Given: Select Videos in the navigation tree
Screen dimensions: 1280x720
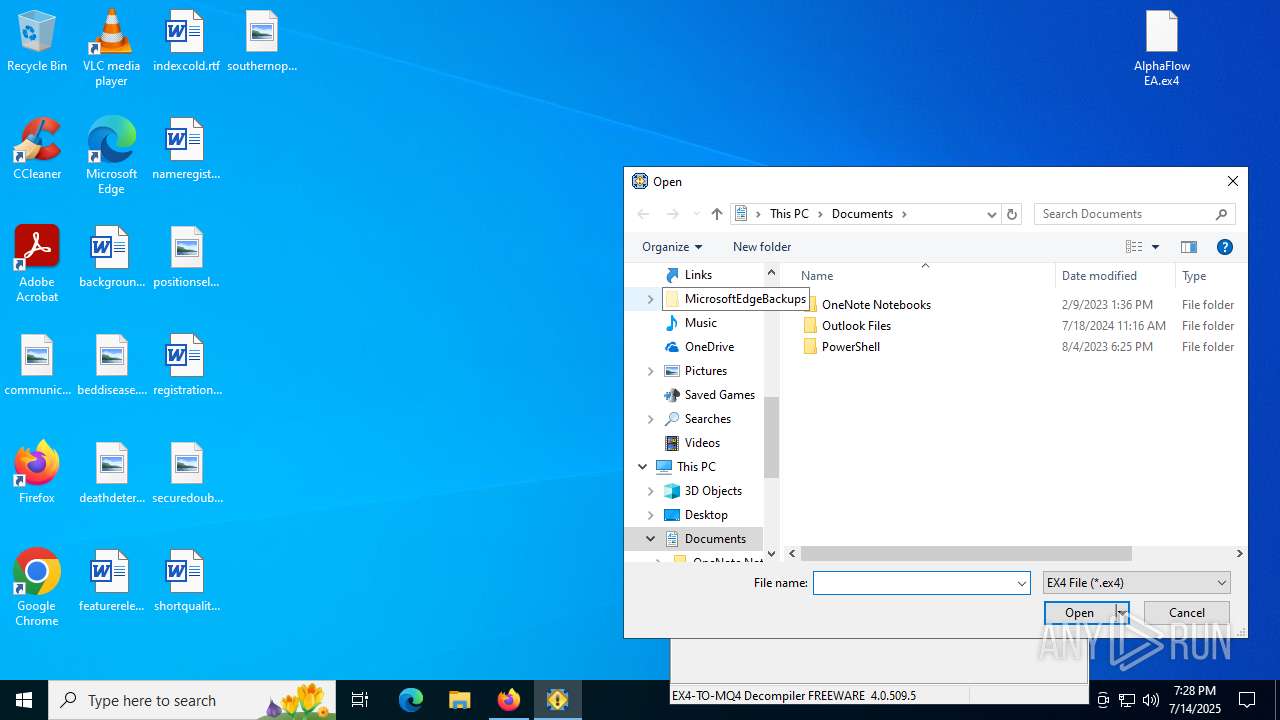Looking at the screenshot, I should pyautogui.click(x=702, y=443).
